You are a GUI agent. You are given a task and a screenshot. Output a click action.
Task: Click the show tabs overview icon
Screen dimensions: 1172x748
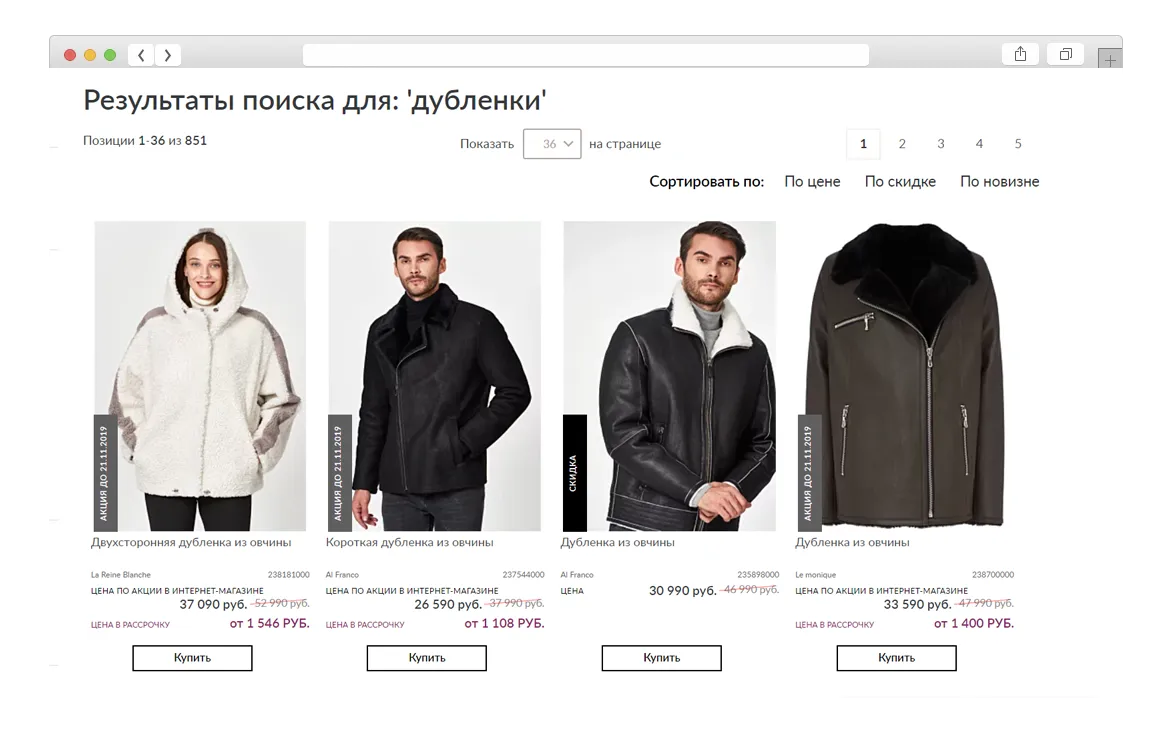[1066, 55]
